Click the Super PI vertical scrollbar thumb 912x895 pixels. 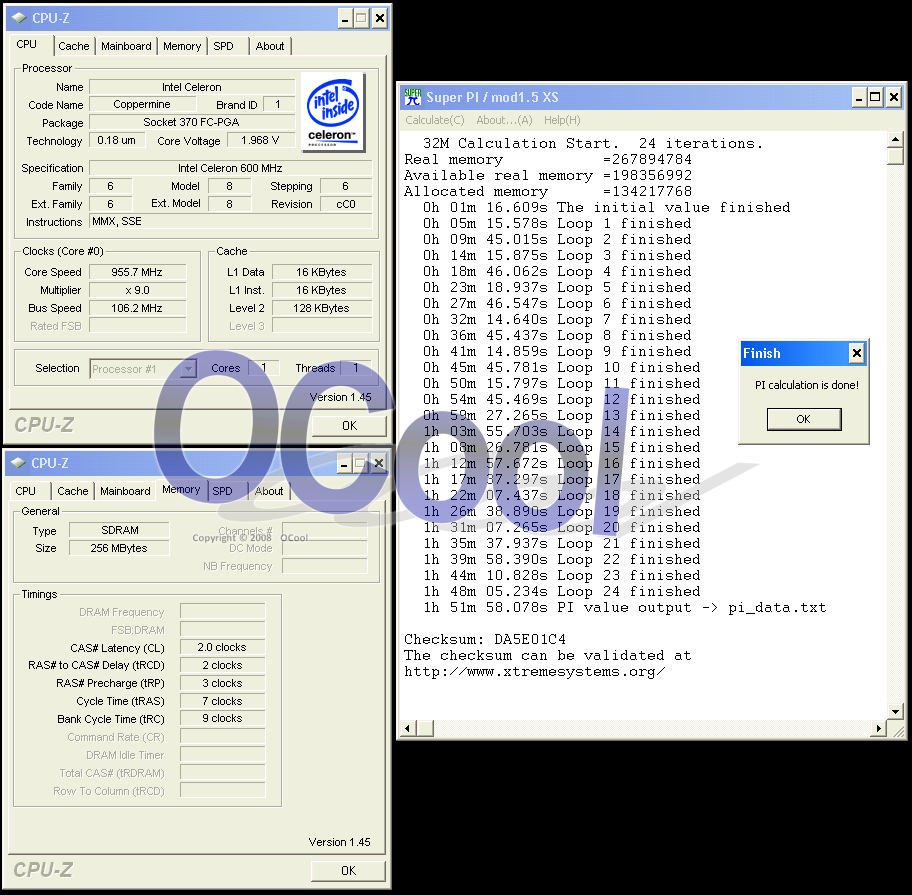[x=895, y=156]
